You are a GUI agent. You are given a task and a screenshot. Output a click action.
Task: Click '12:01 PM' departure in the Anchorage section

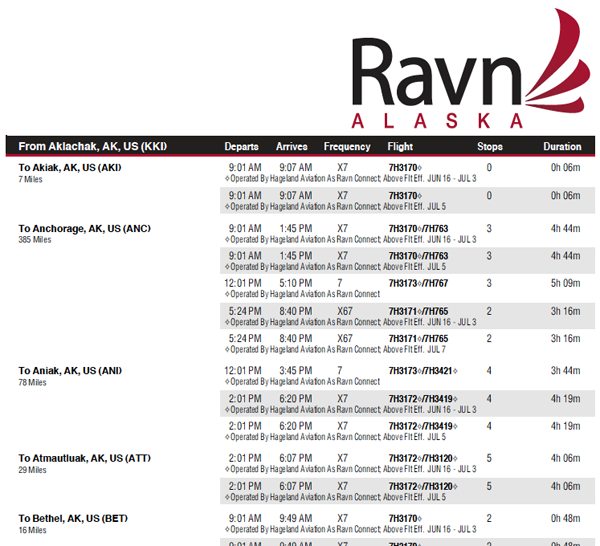click(243, 283)
